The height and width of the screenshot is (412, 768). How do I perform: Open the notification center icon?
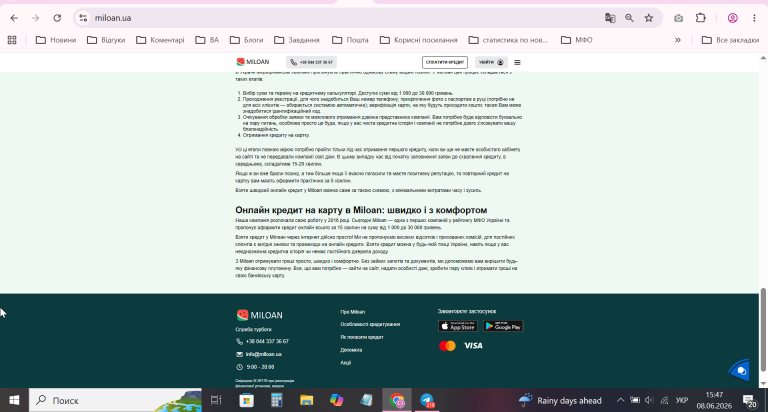[x=749, y=401]
